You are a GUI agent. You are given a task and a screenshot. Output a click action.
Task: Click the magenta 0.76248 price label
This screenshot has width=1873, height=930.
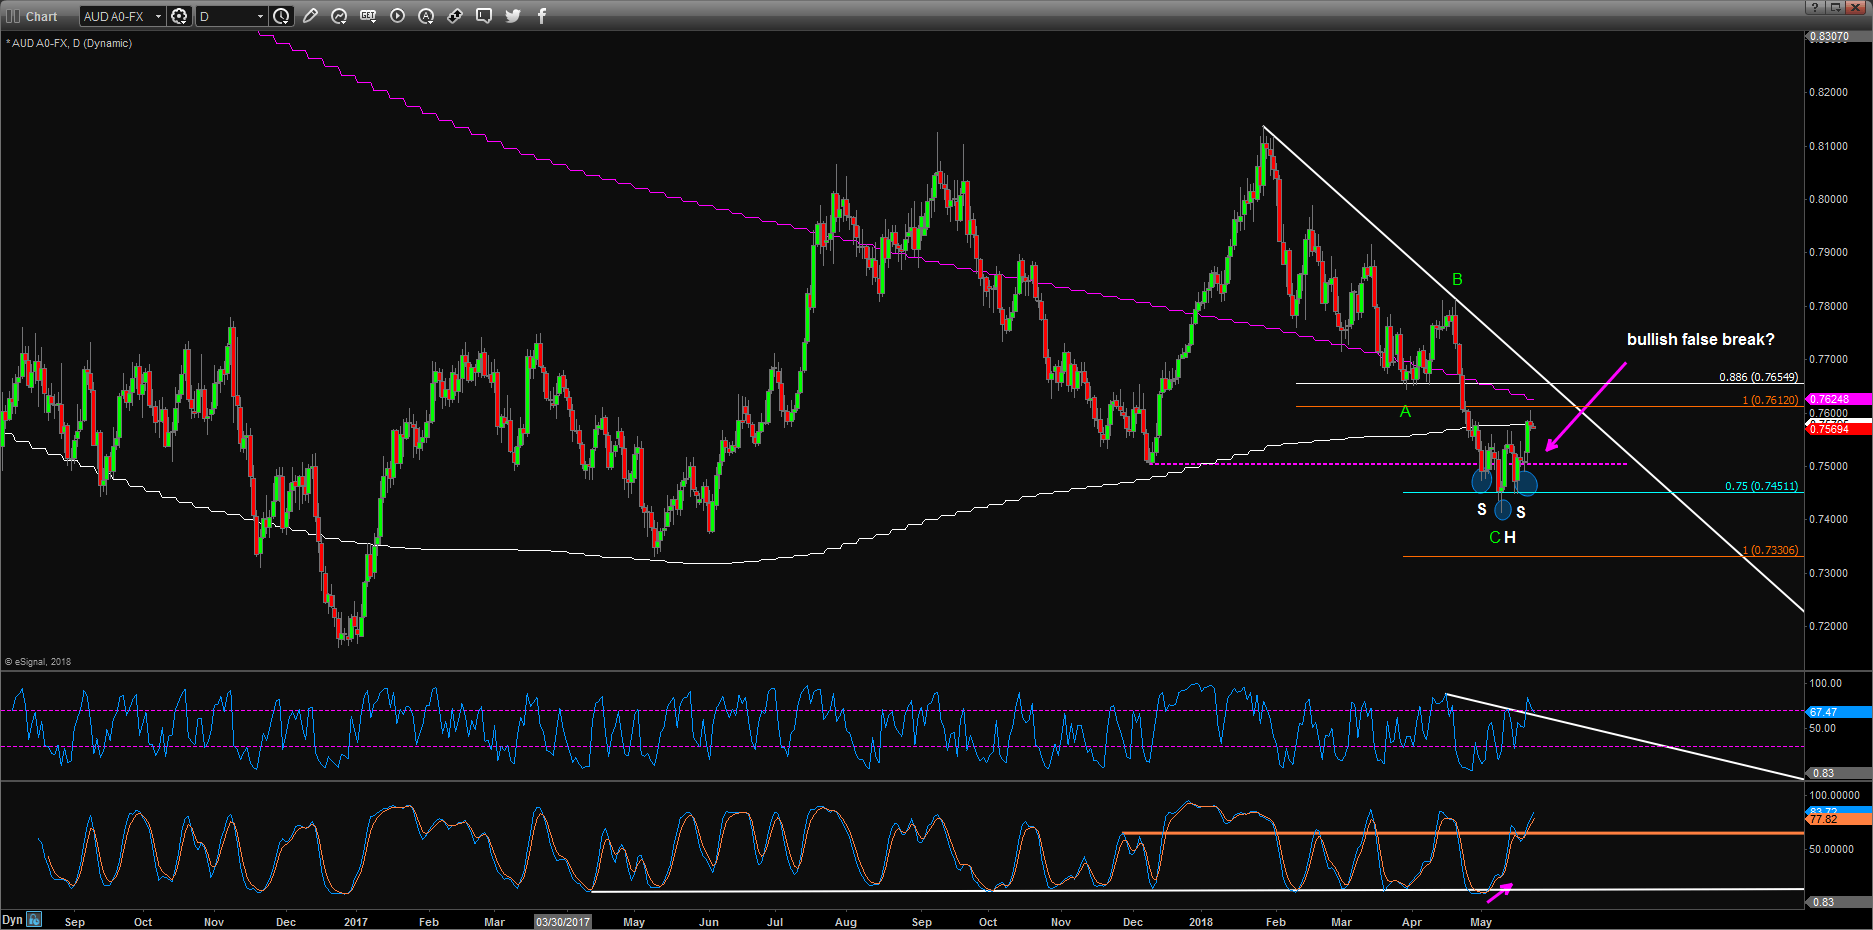click(x=1837, y=399)
